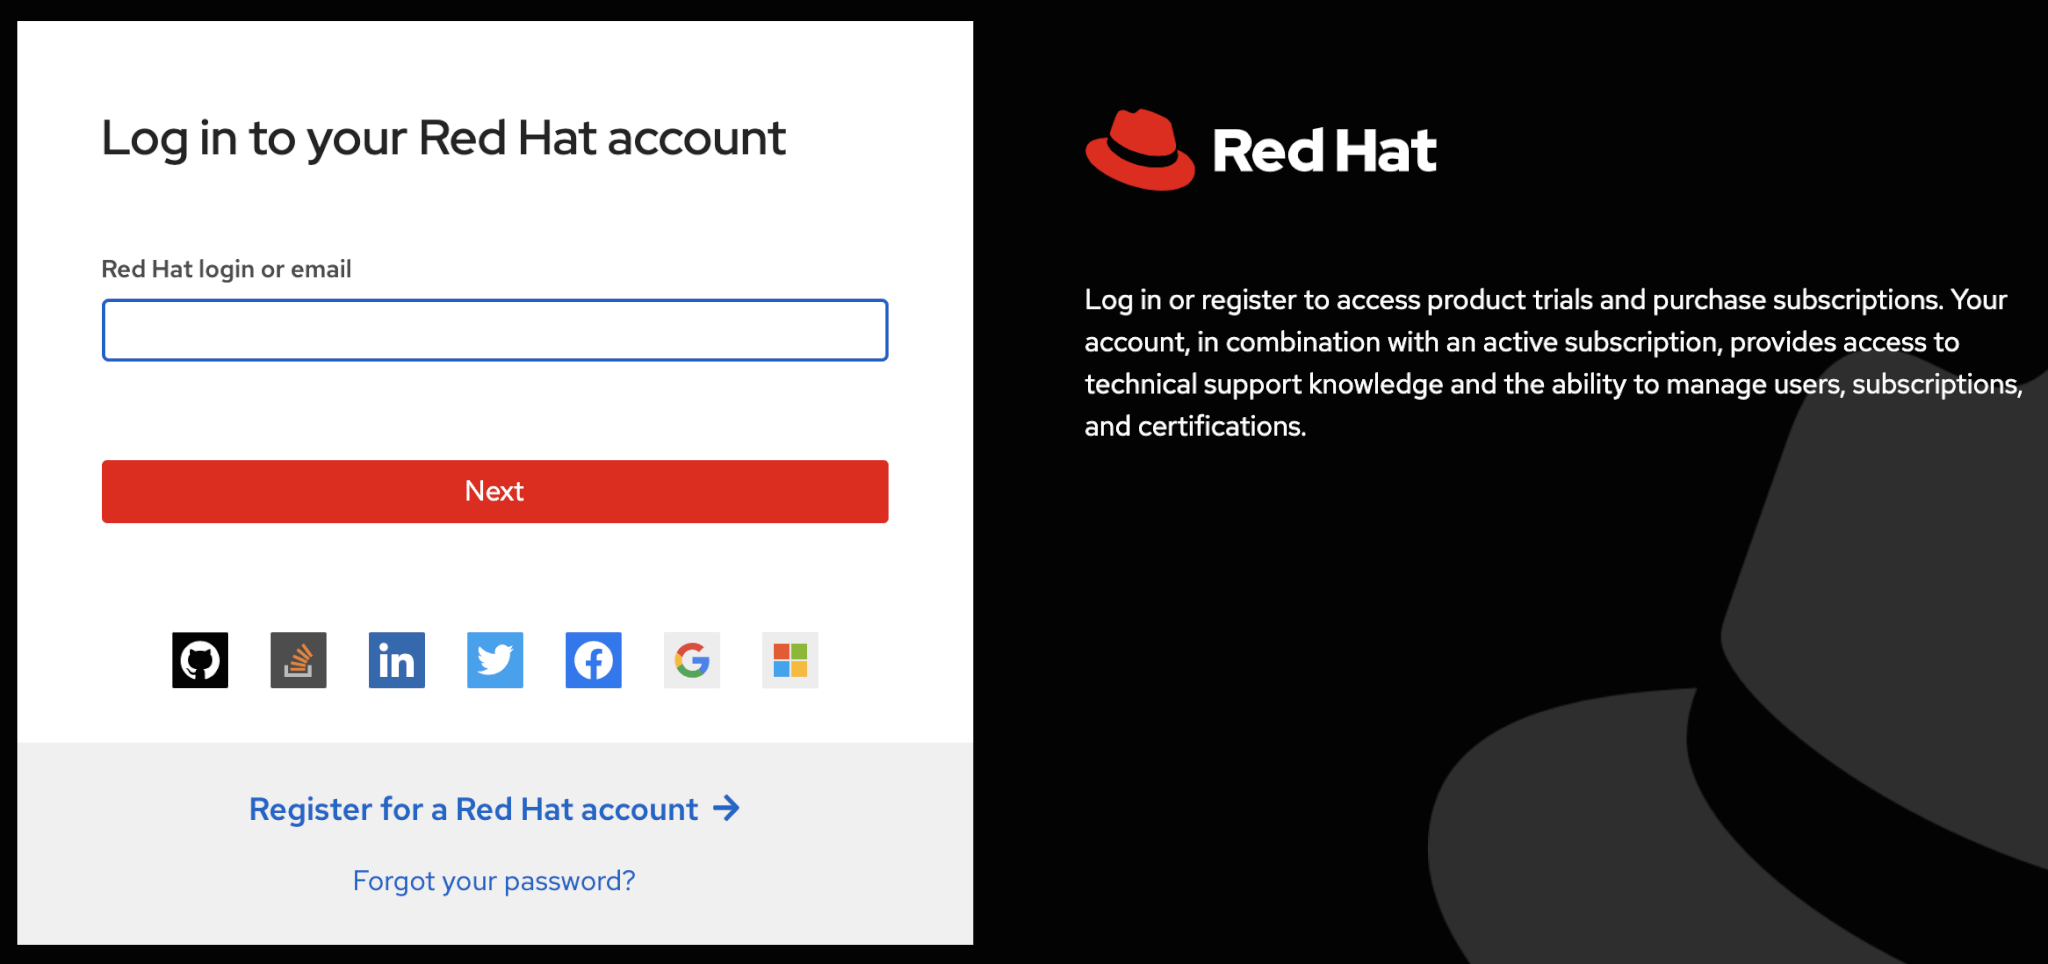Click the red fedora logo icon
The image size is (2048, 964).
coord(1140,150)
